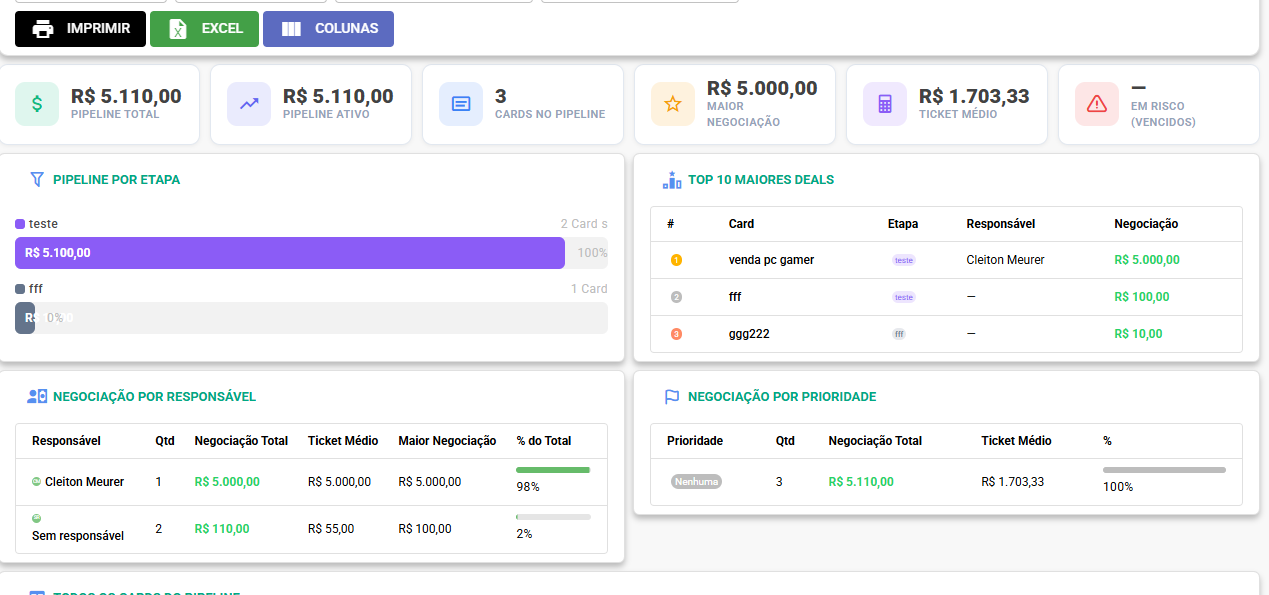This screenshot has height=595, width=1269.
Task: Click the "R$ 110,00" total for Sem responsável
Action: click(222, 529)
